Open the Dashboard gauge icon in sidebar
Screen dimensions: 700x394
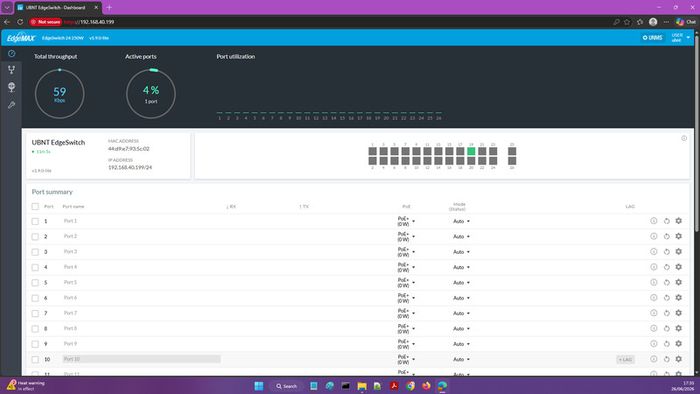pyautogui.click(x=12, y=53)
